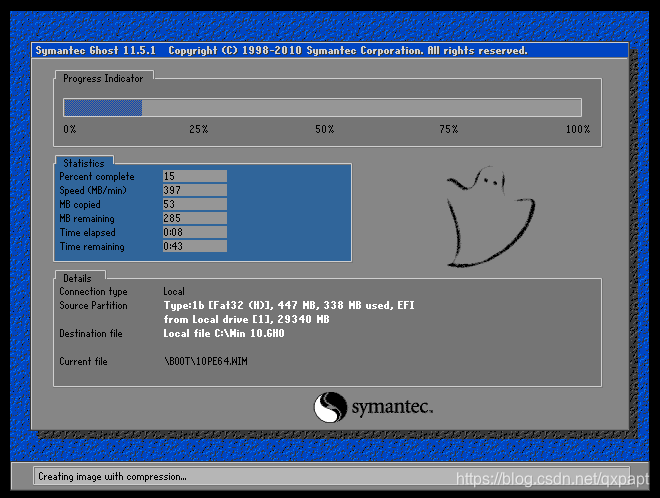The width and height of the screenshot is (660, 498).
Task: Click the ghost mascot drawing
Action: click(490, 217)
